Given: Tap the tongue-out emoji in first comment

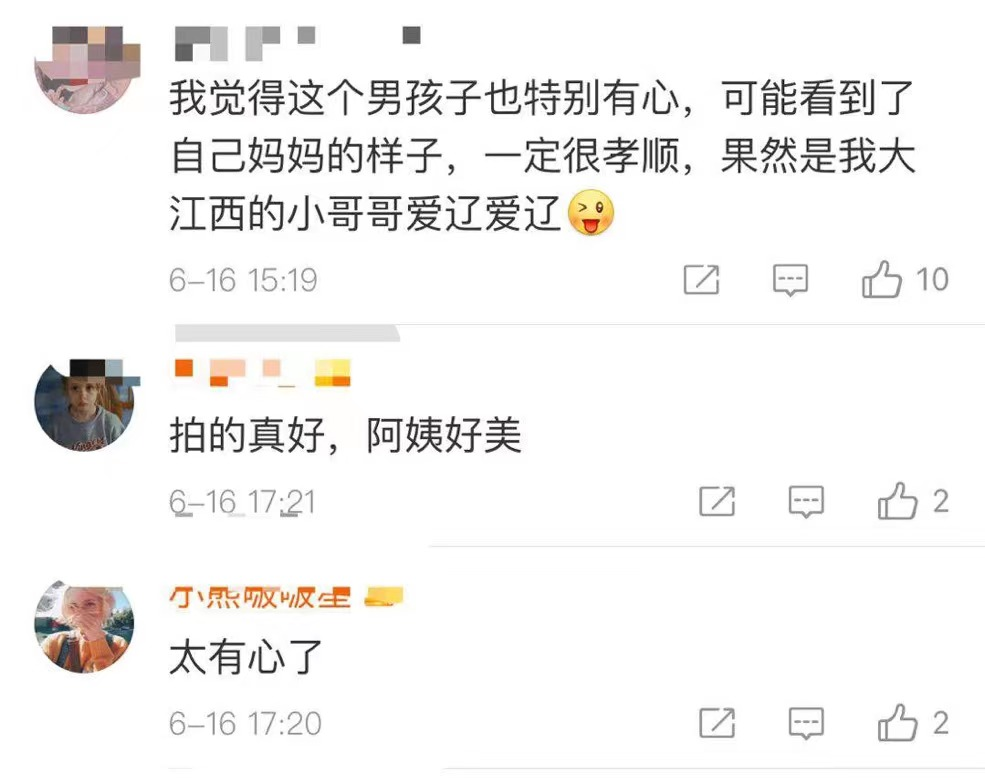Looking at the screenshot, I should click(590, 212).
